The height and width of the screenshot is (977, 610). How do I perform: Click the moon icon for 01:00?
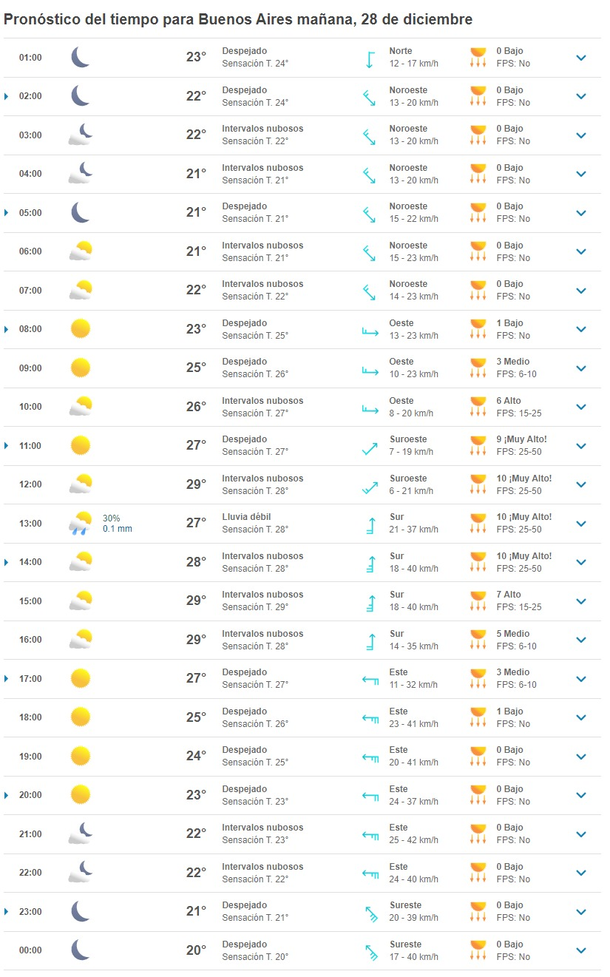[x=80, y=57]
